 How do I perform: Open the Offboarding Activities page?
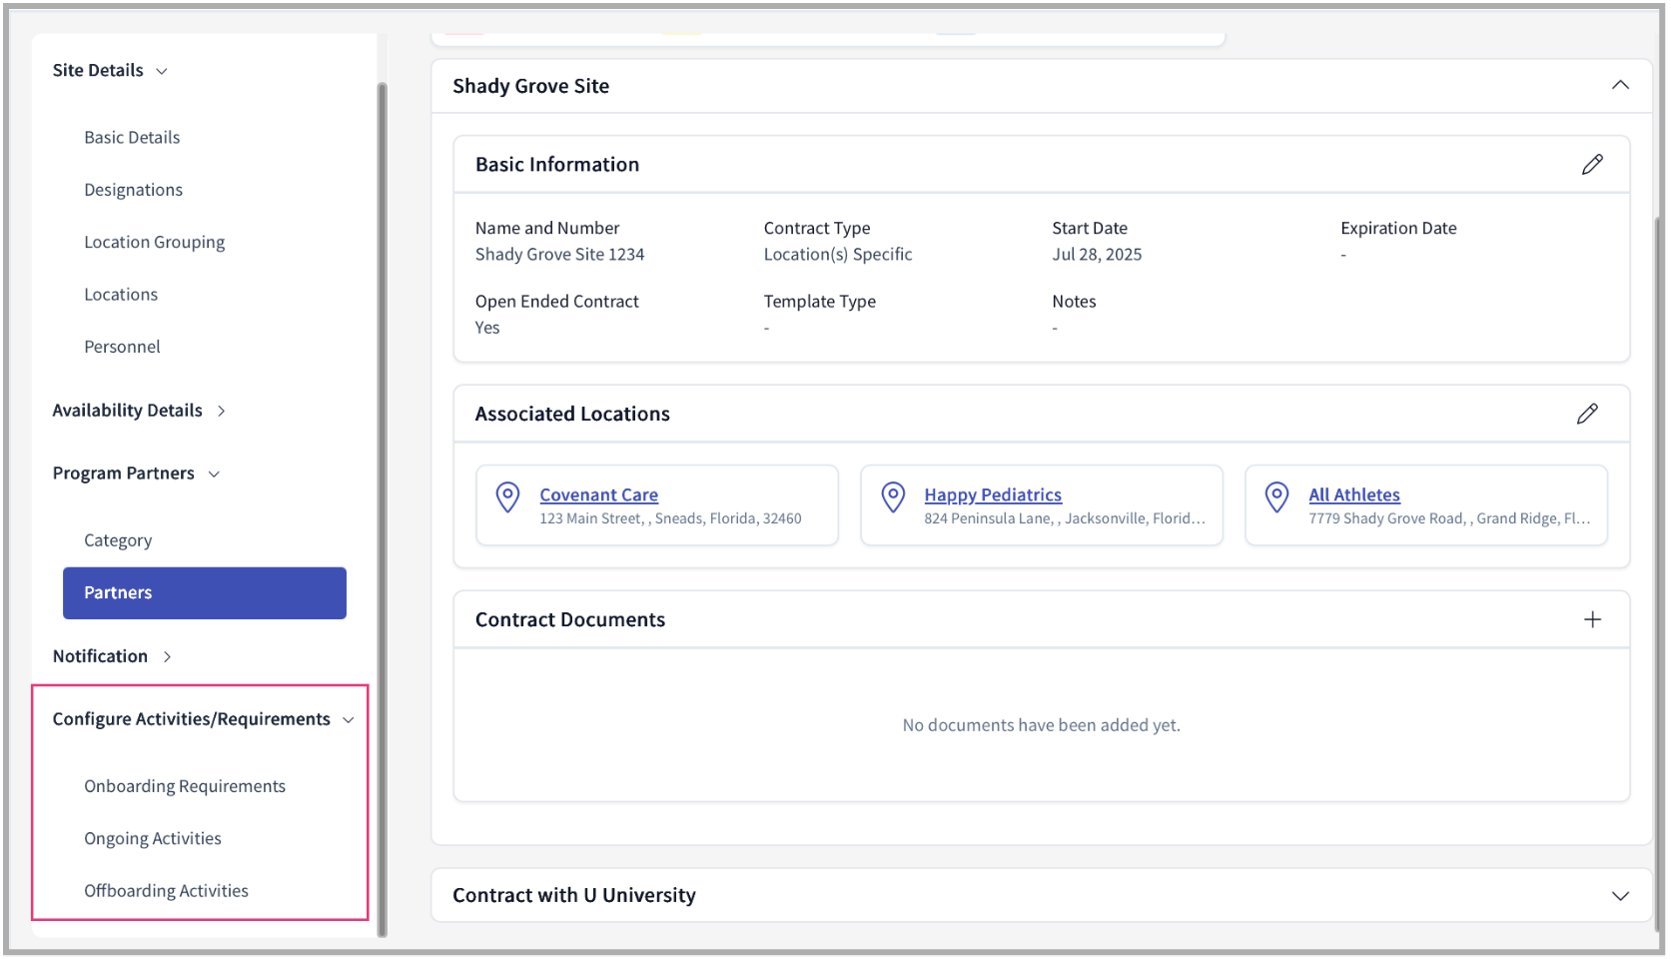[166, 890]
